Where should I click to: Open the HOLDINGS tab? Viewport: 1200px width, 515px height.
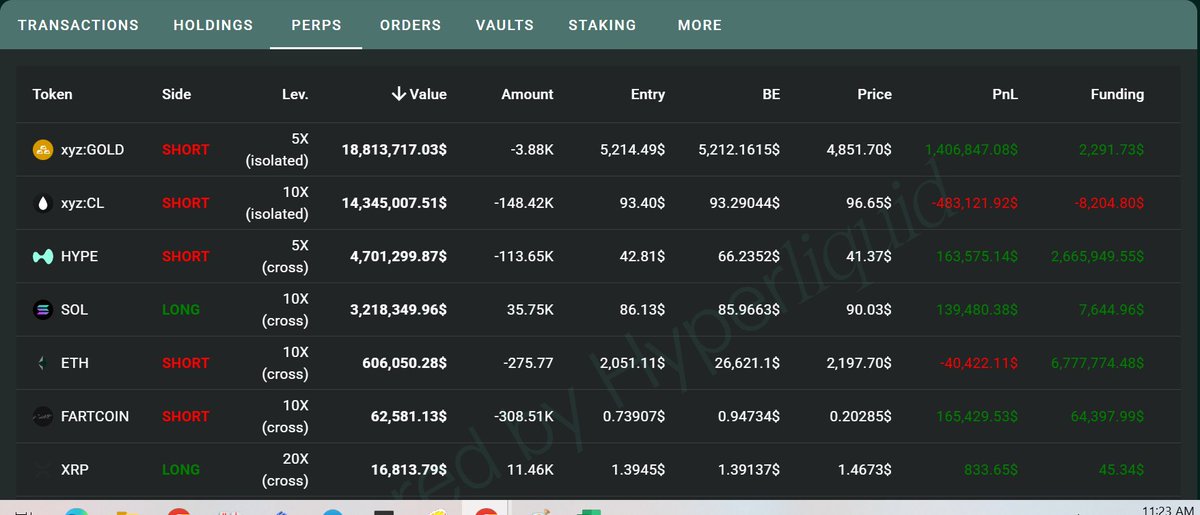click(x=213, y=25)
